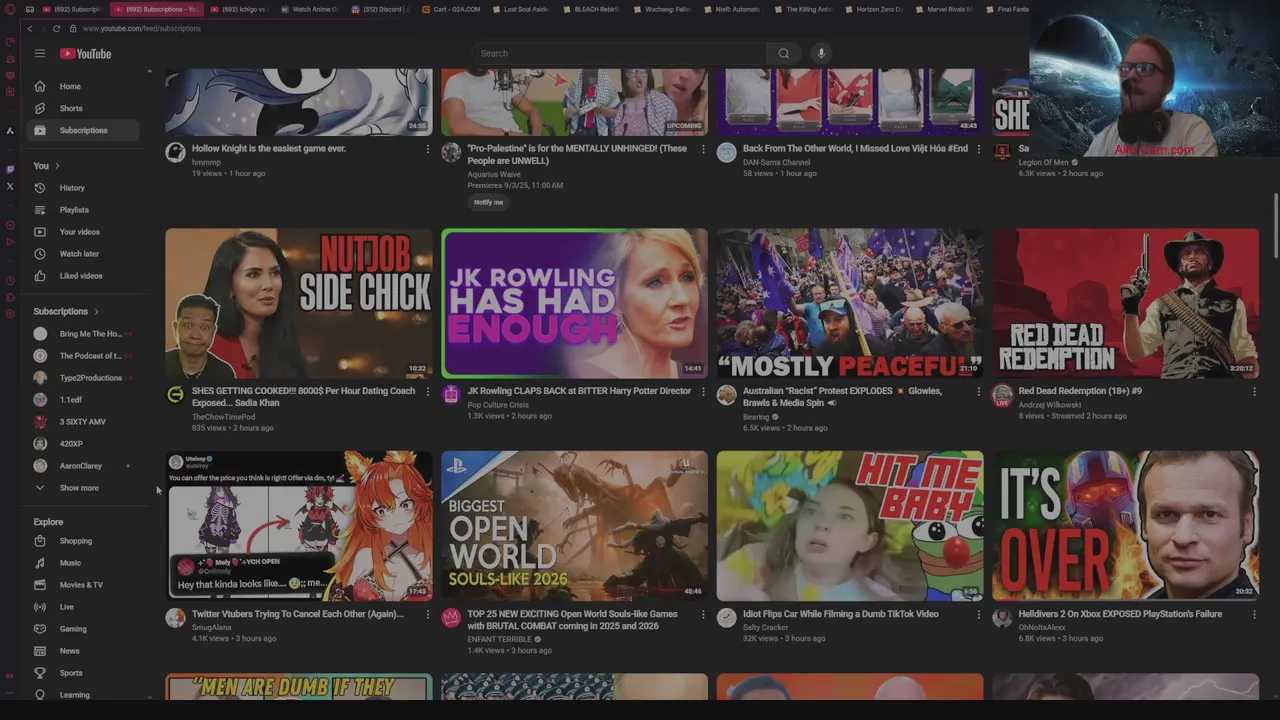Open Sports under Explore
Image resolution: width=1280 pixels, height=720 pixels.
click(x=84, y=673)
